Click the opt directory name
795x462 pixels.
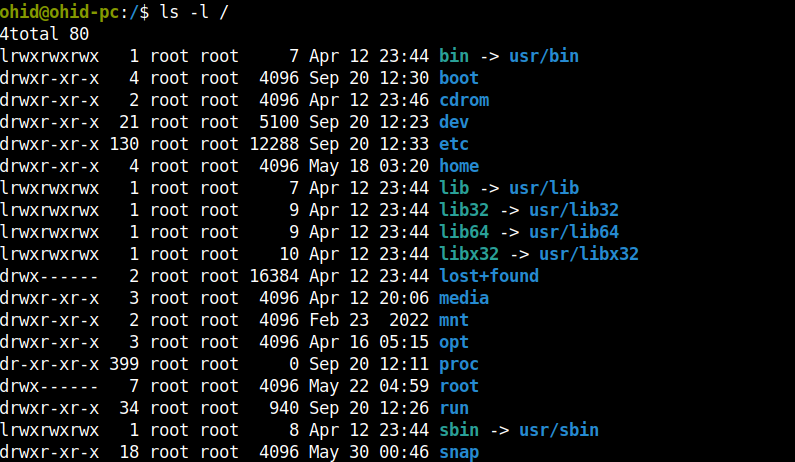tap(454, 342)
